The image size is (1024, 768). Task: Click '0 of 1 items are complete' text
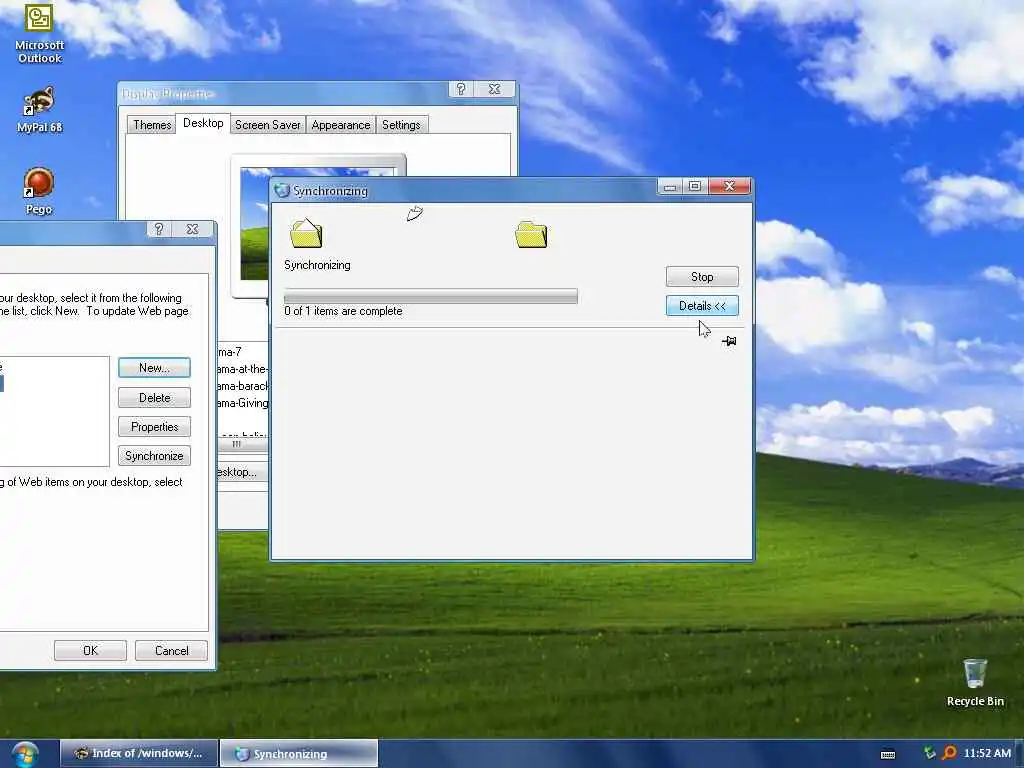pos(343,312)
